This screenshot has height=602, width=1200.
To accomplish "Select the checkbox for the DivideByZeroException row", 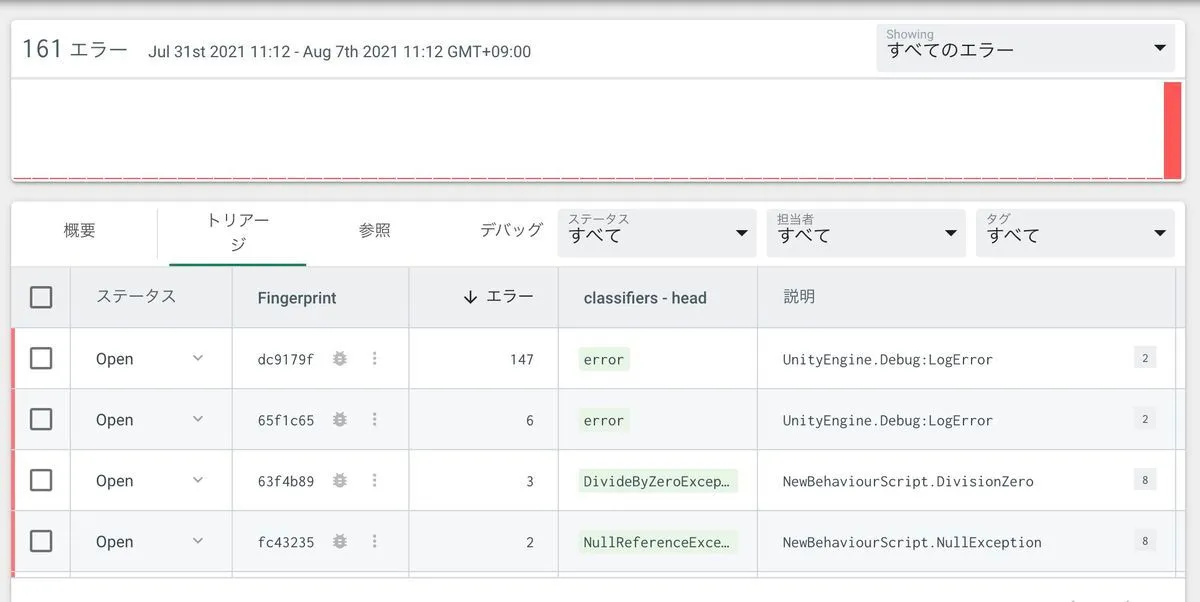I will (x=41, y=481).
